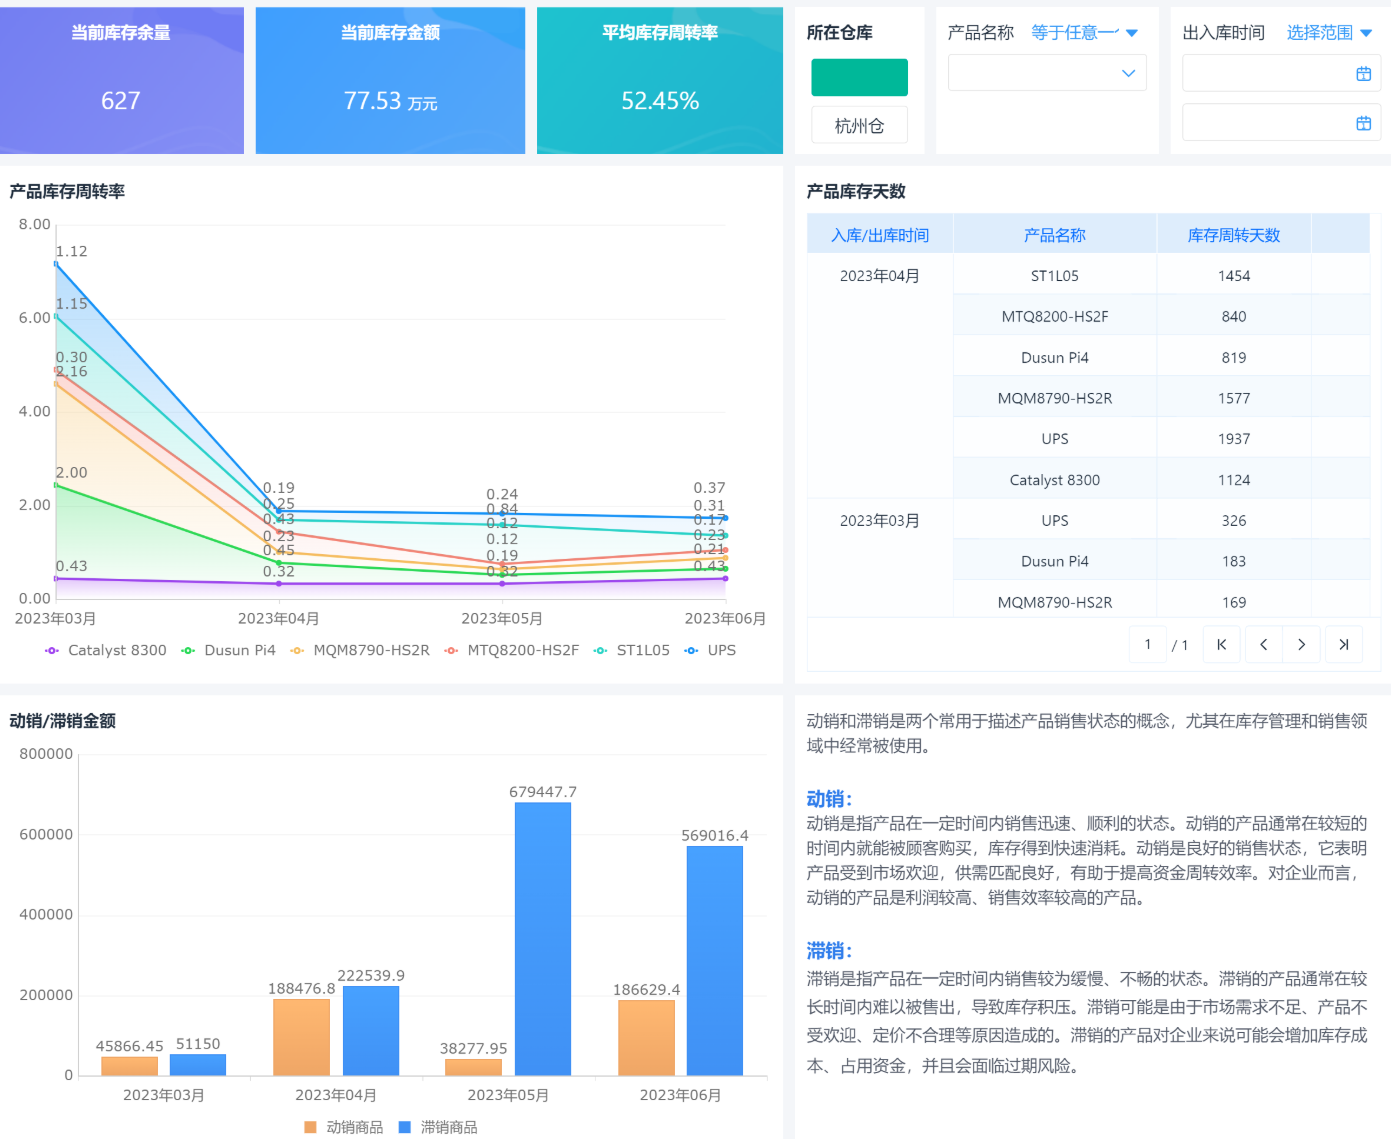Viewport: 1391px width, 1139px height.
Task: Click page number 1 in the pagination
Action: pos(1147,644)
